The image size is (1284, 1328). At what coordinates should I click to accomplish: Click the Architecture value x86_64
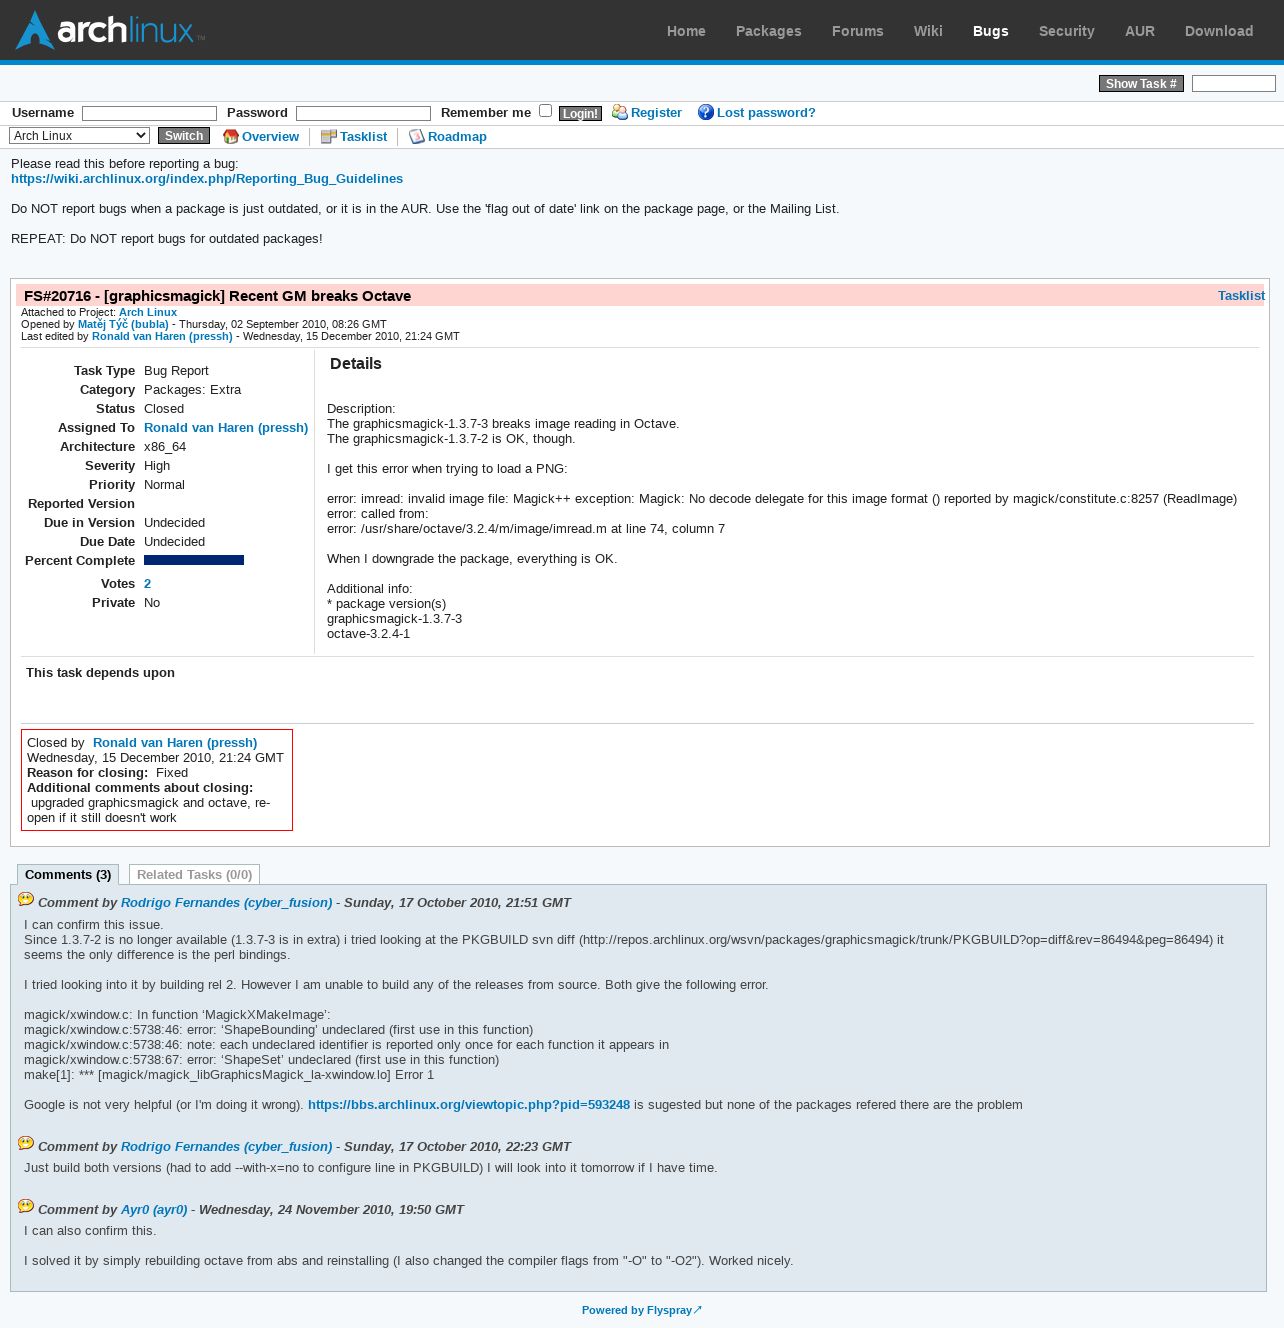click(x=165, y=447)
